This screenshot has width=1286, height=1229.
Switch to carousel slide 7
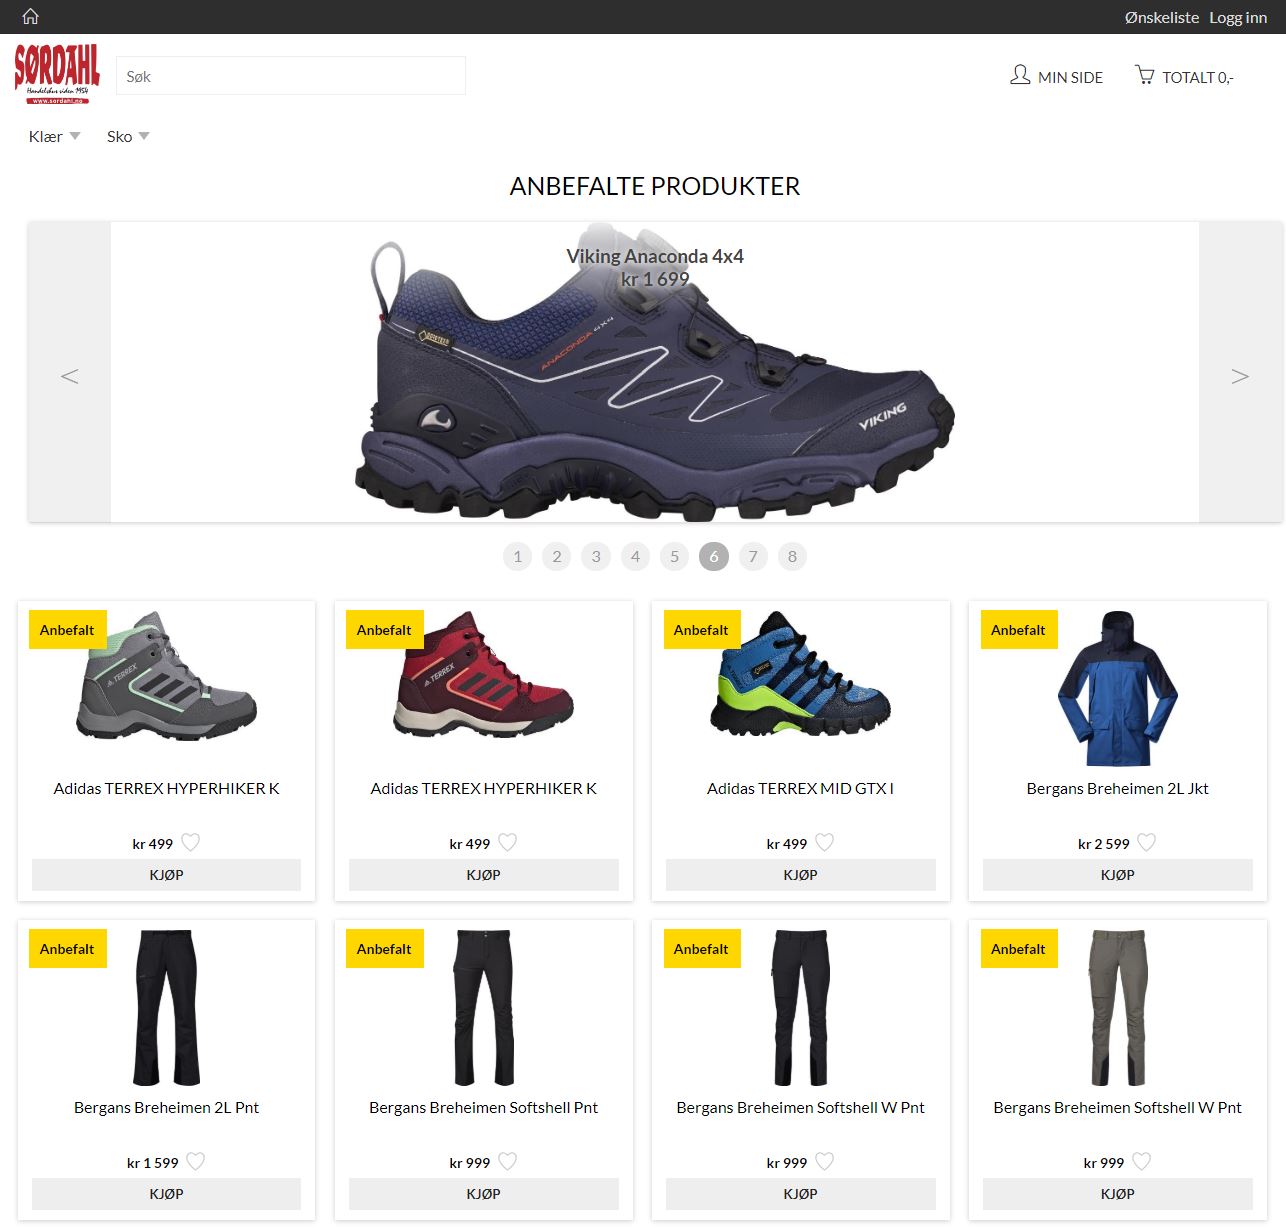pos(753,557)
